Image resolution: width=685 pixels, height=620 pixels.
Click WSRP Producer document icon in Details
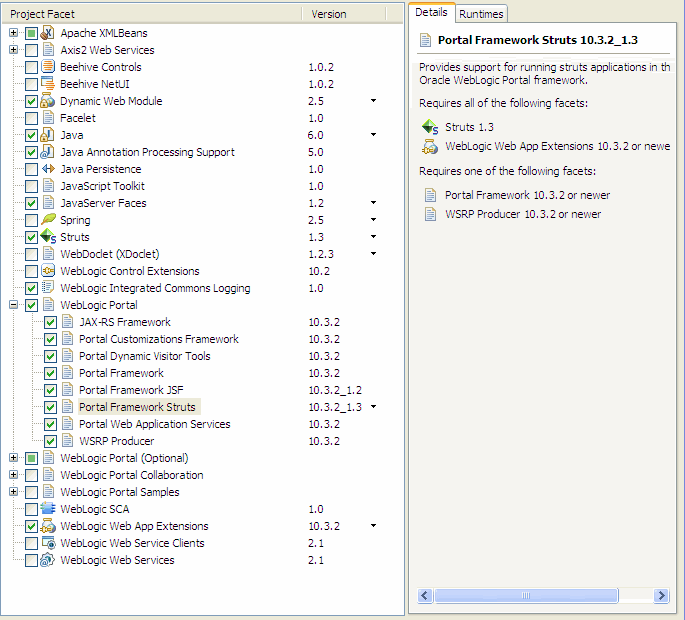pos(430,214)
